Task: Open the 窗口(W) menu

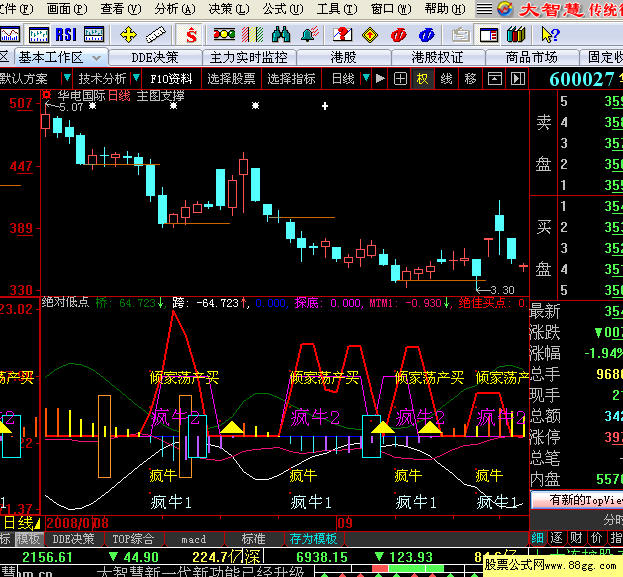Action: point(391,9)
